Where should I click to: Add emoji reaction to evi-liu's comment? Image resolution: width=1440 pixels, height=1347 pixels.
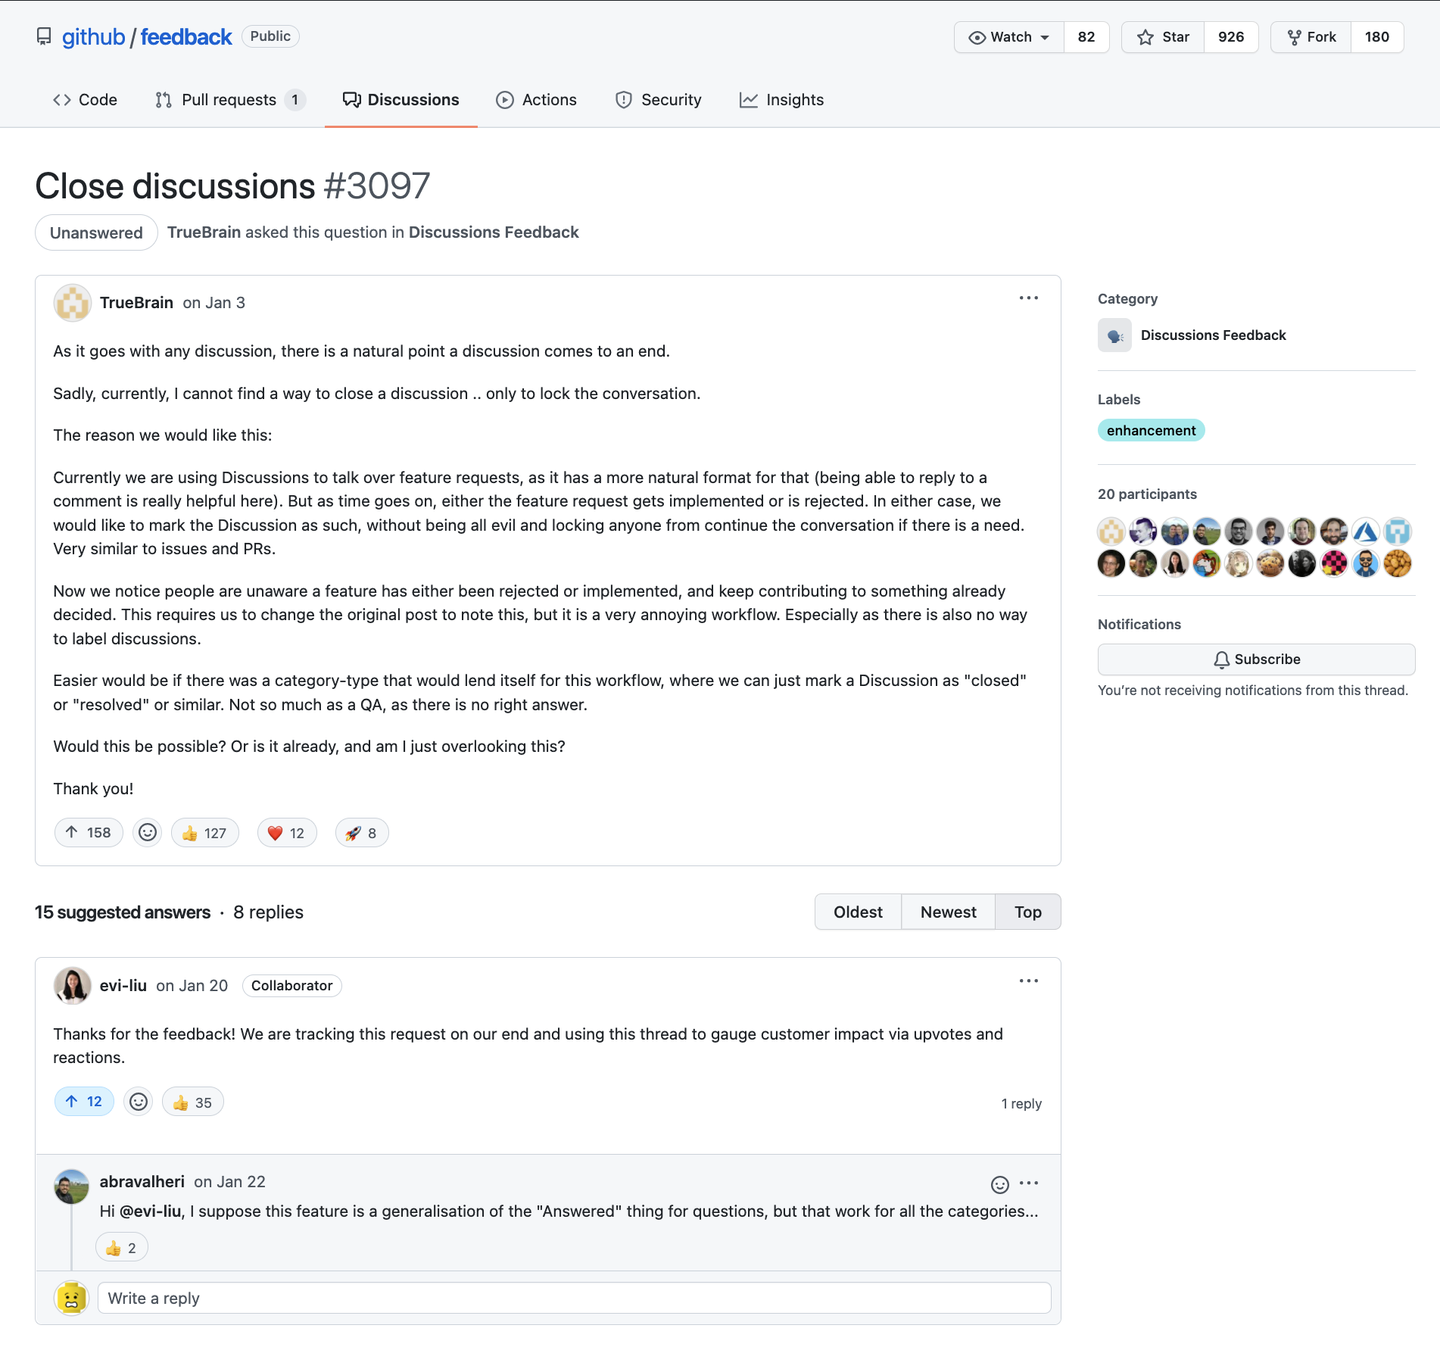tap(139, 1102)
